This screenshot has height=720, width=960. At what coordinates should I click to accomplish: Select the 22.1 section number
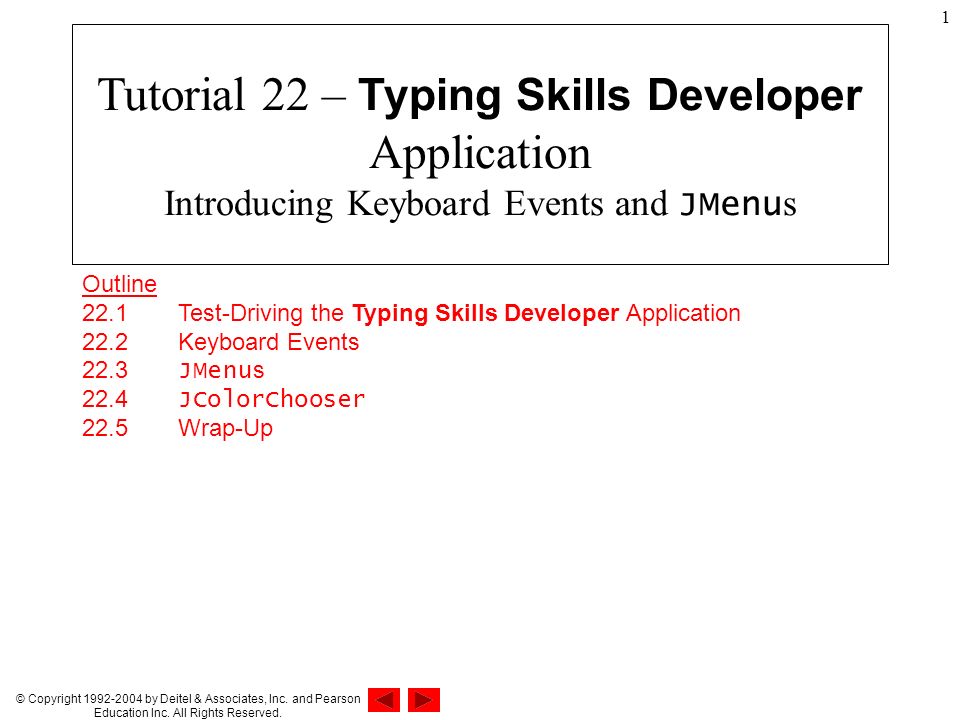click(x=104, y=313)
